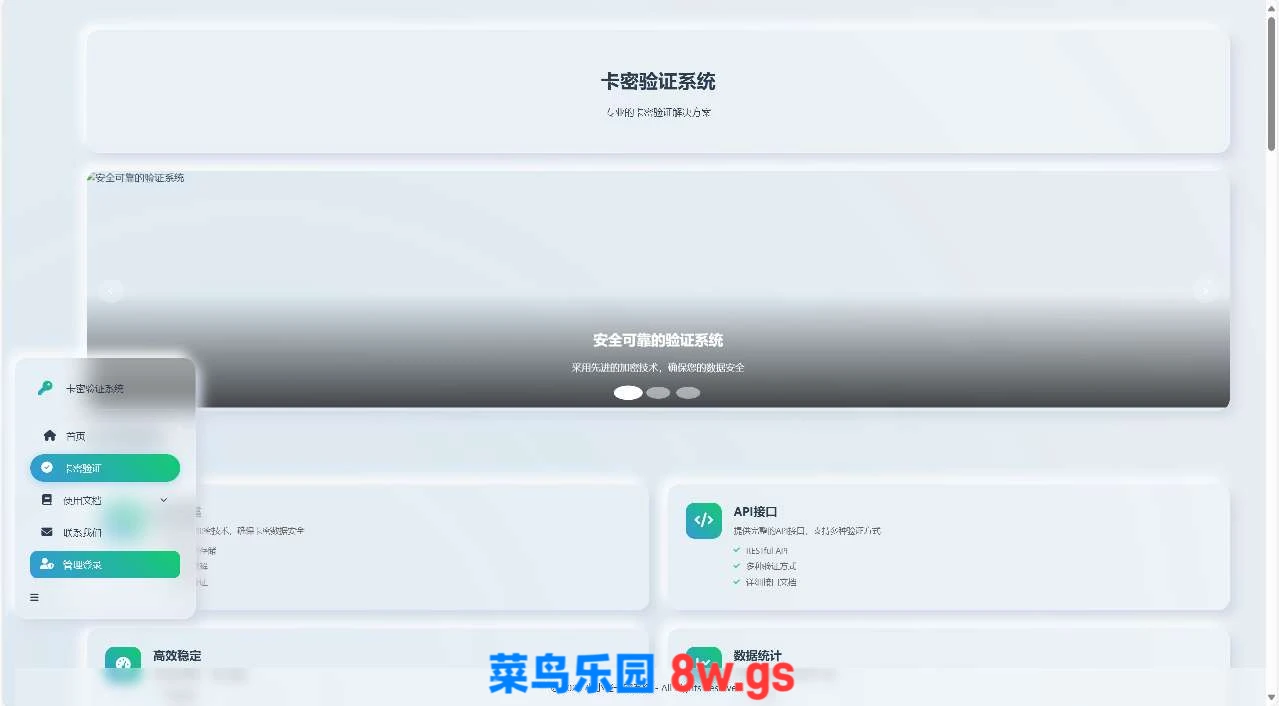This screenshot has width=1279, height=706.
Task: Click the book icon for 使用文档
Action: pyautogui.click(x=46, y=500)
